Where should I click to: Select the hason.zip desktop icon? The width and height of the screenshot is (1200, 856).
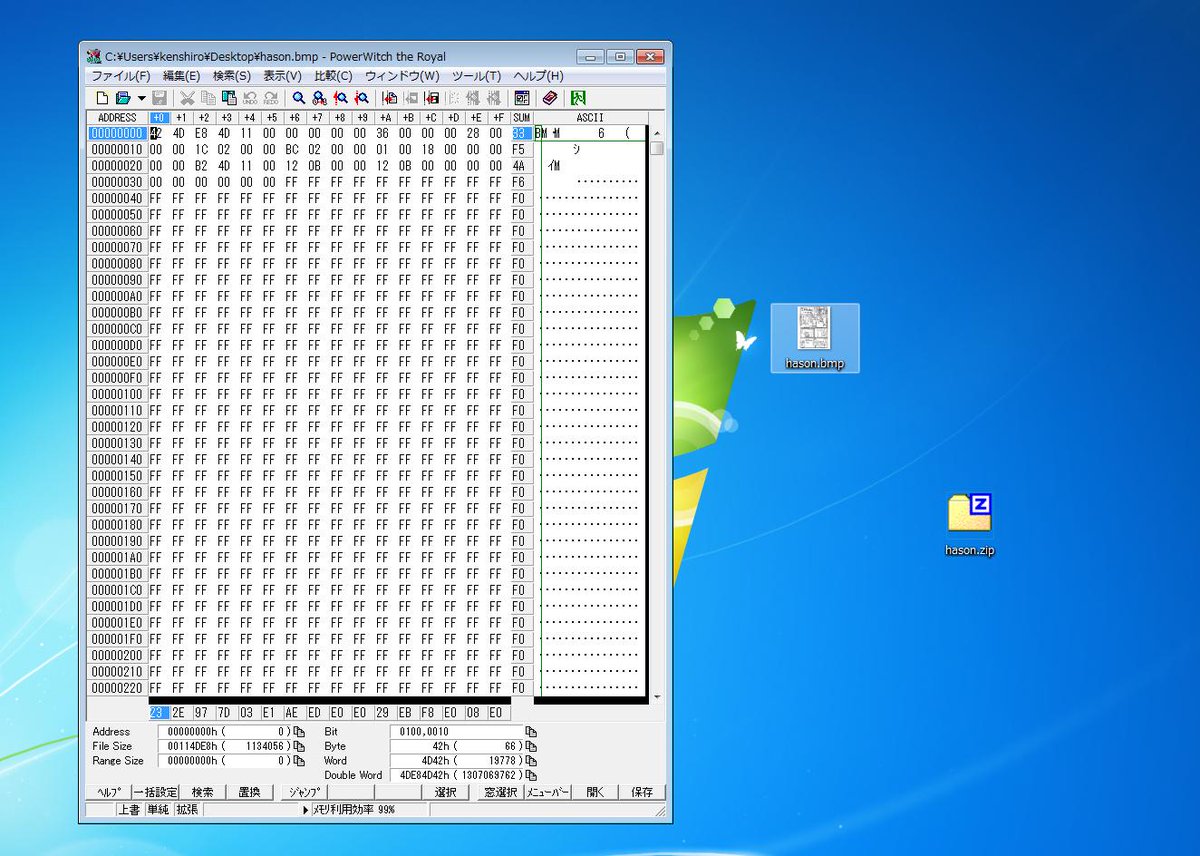970,524
